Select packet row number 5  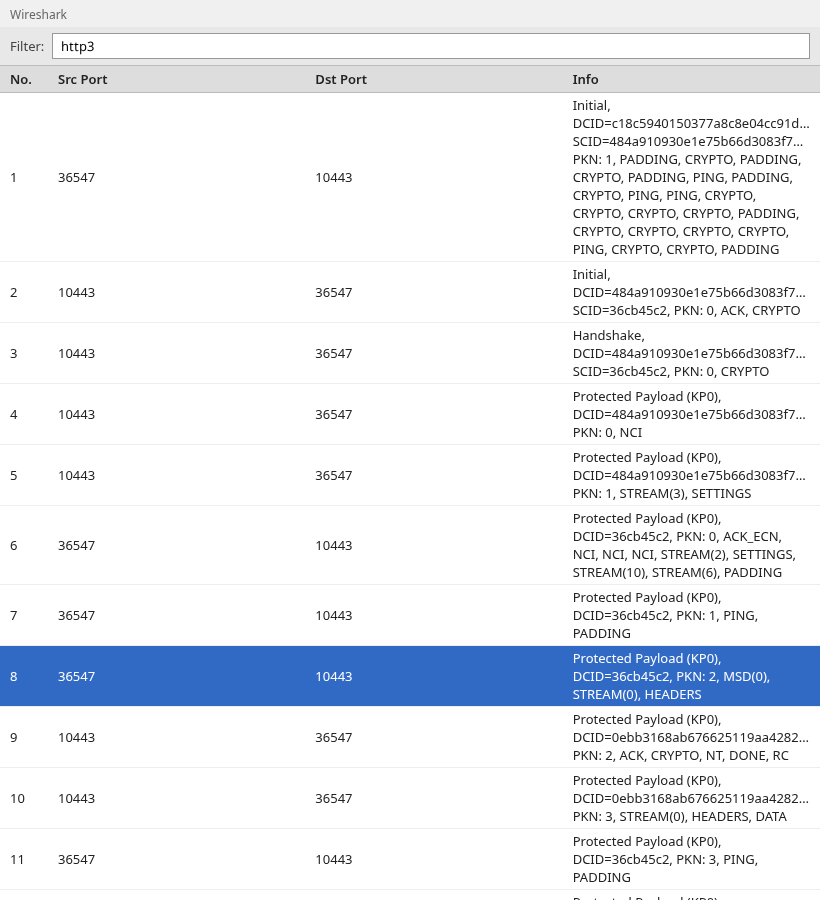tap(410, 475)
